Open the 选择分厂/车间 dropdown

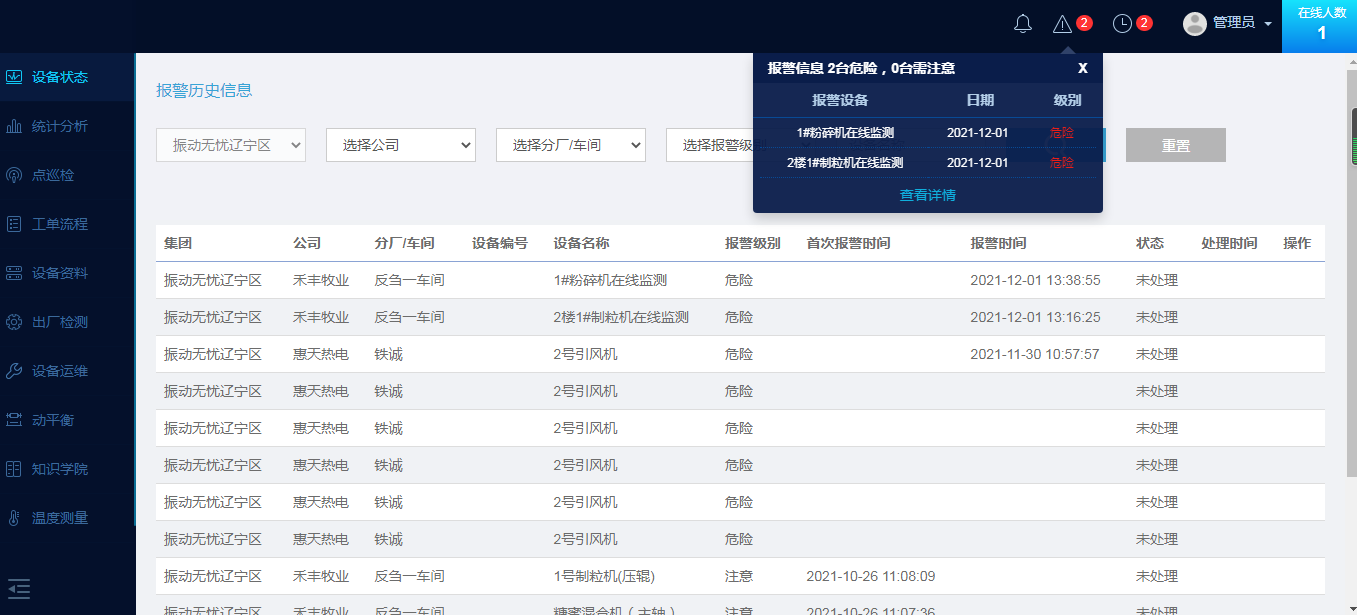point(570,145)
